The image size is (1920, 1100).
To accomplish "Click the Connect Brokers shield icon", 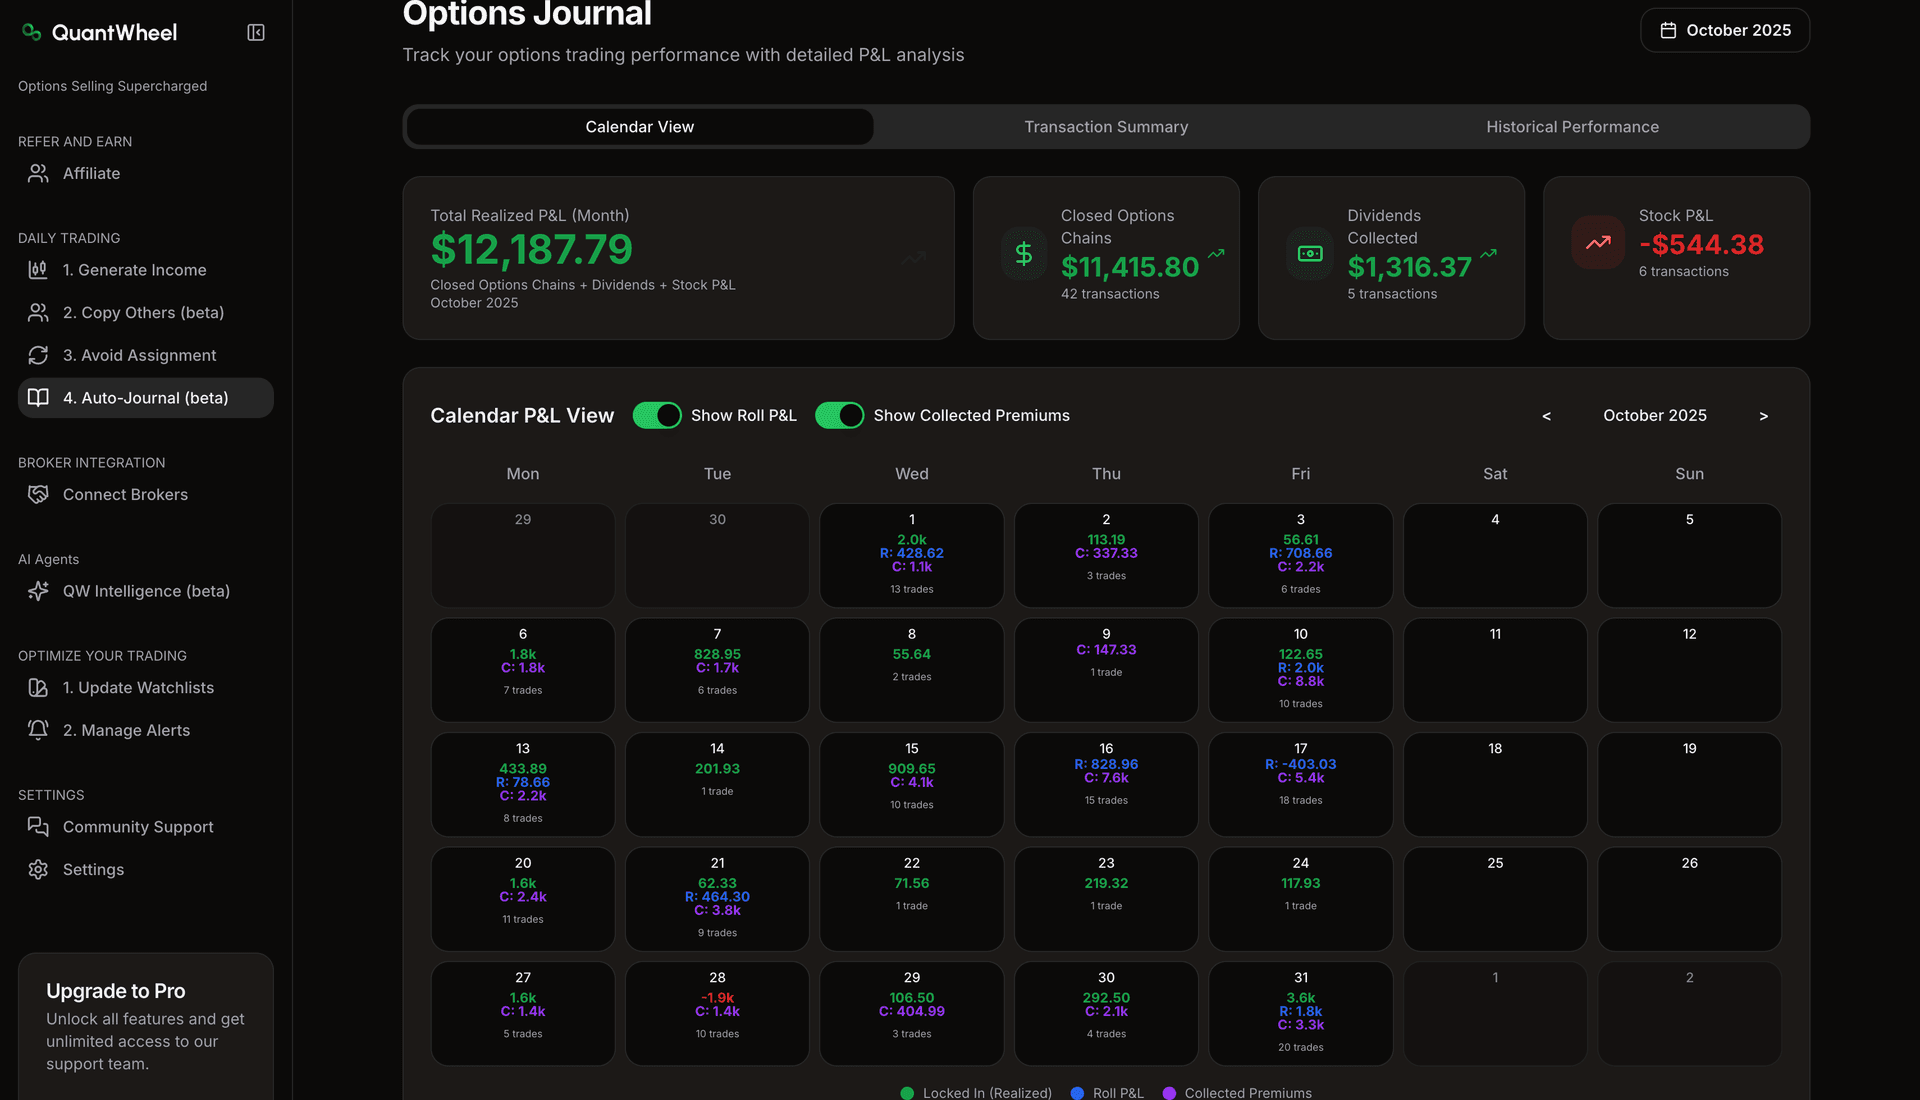I will click(x=38, y=494).
